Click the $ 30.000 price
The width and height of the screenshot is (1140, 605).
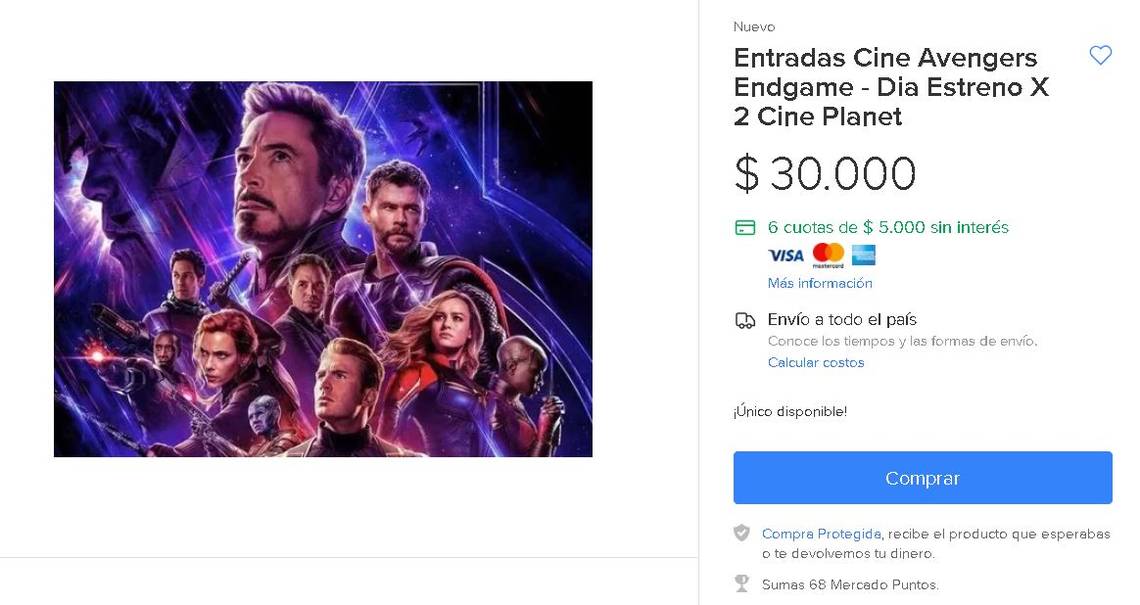coord(825,174)
